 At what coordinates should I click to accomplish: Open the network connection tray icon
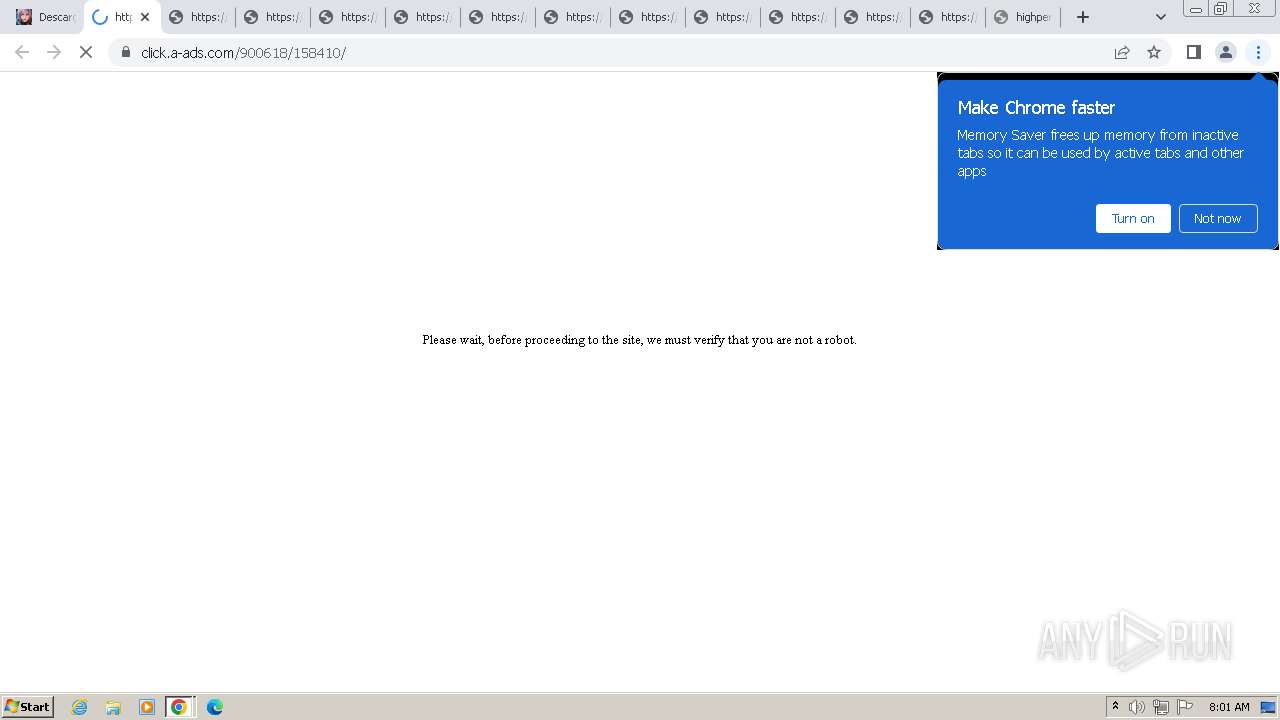(1161, 707)
